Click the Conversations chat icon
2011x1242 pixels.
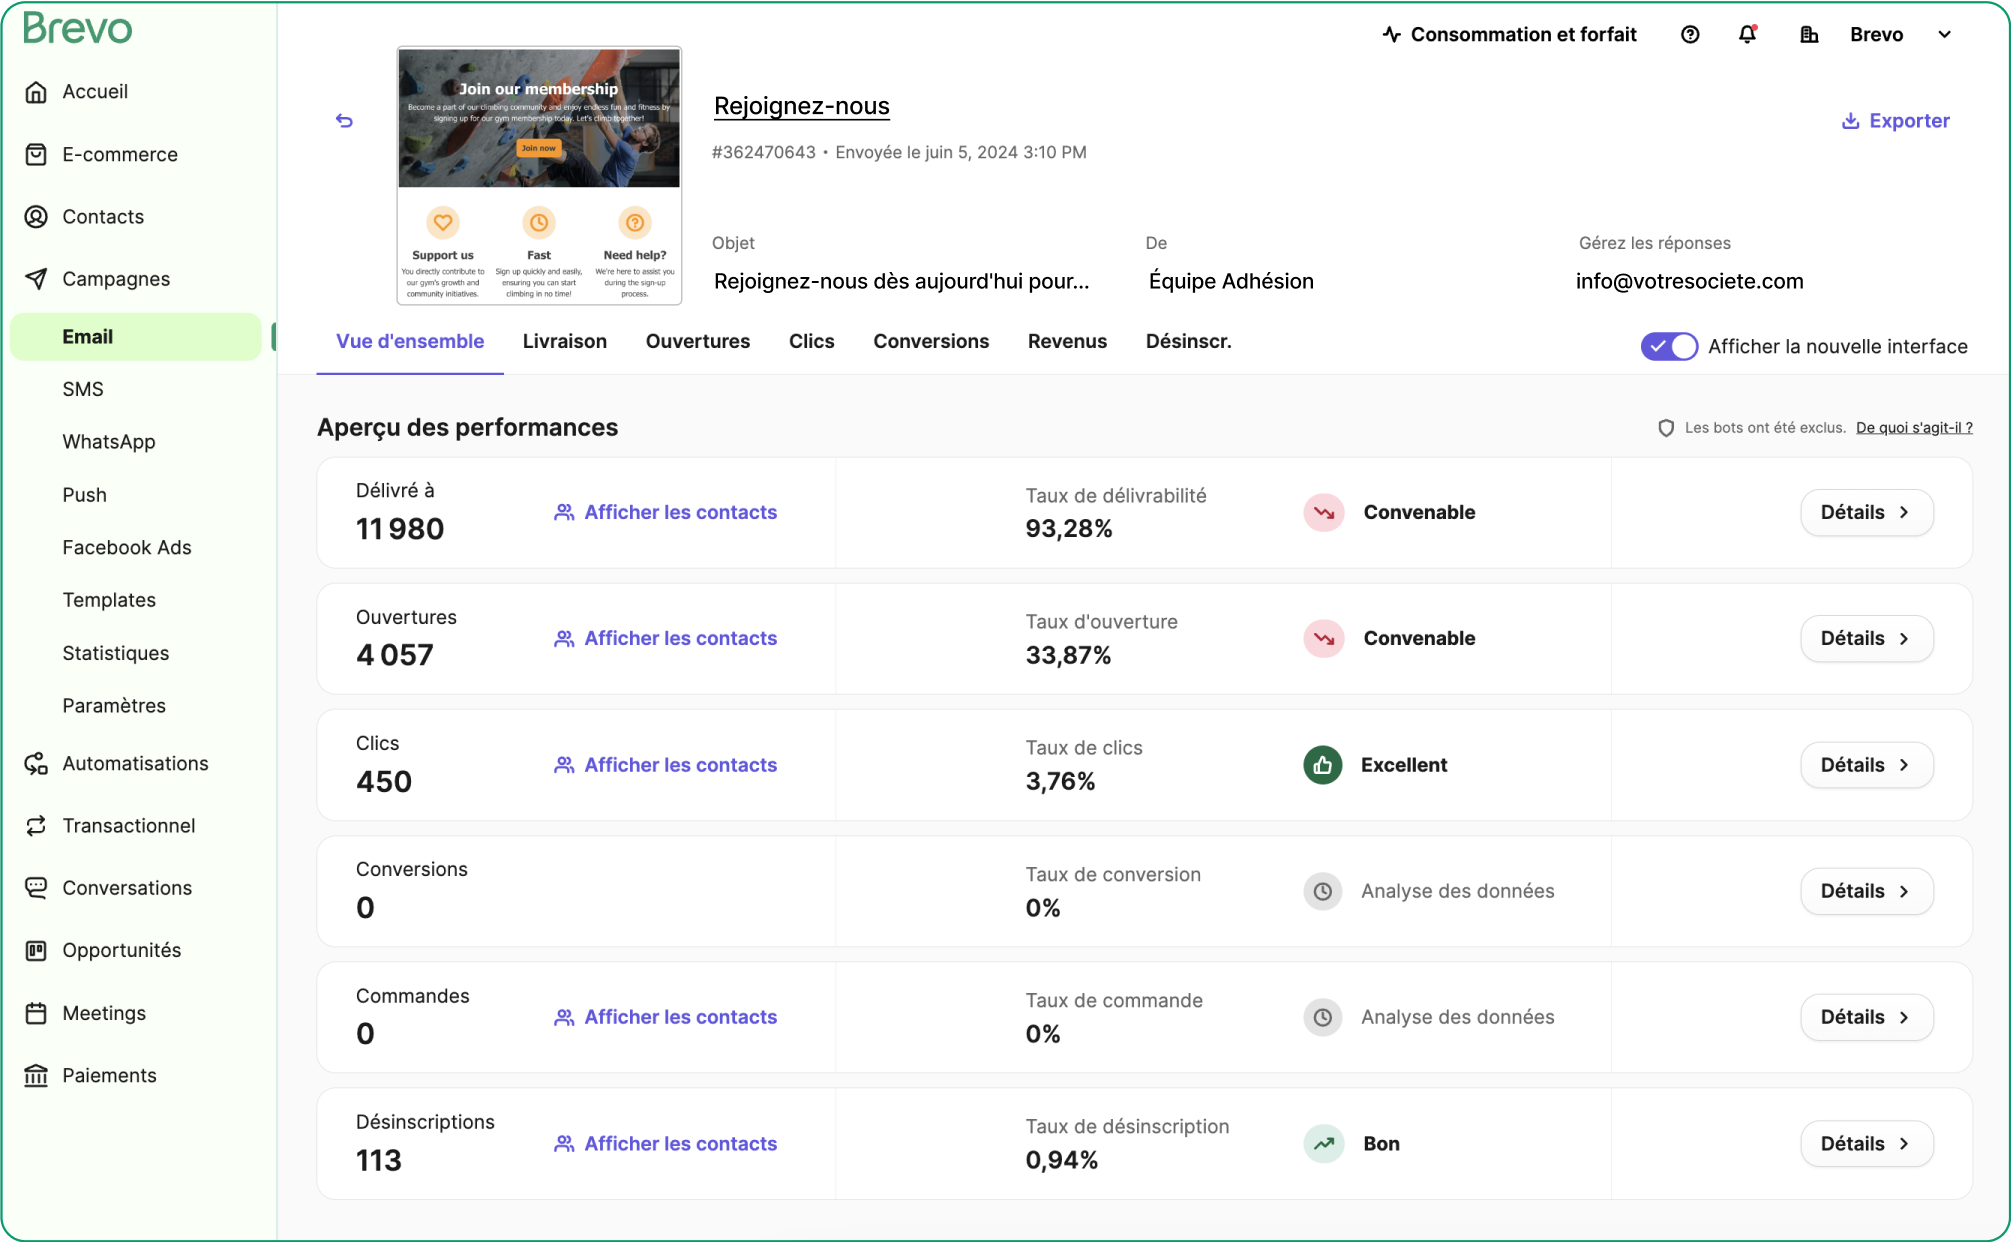(x=36, y=888)
